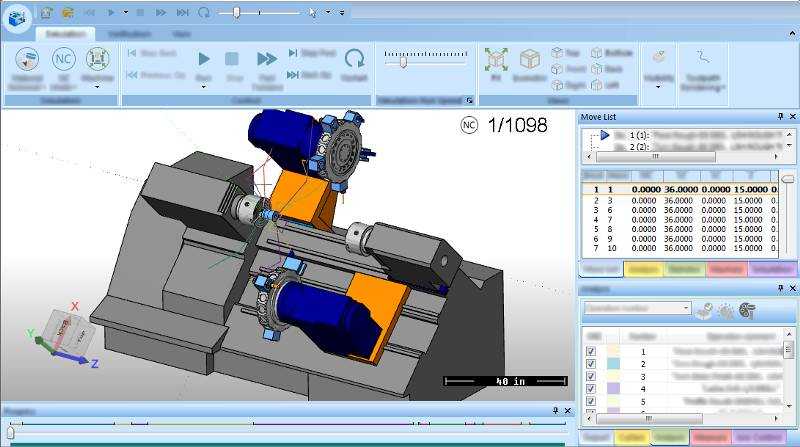Click the NC mode icon in ribbon
The image size is (800, 447).
(x=64, y=59)
